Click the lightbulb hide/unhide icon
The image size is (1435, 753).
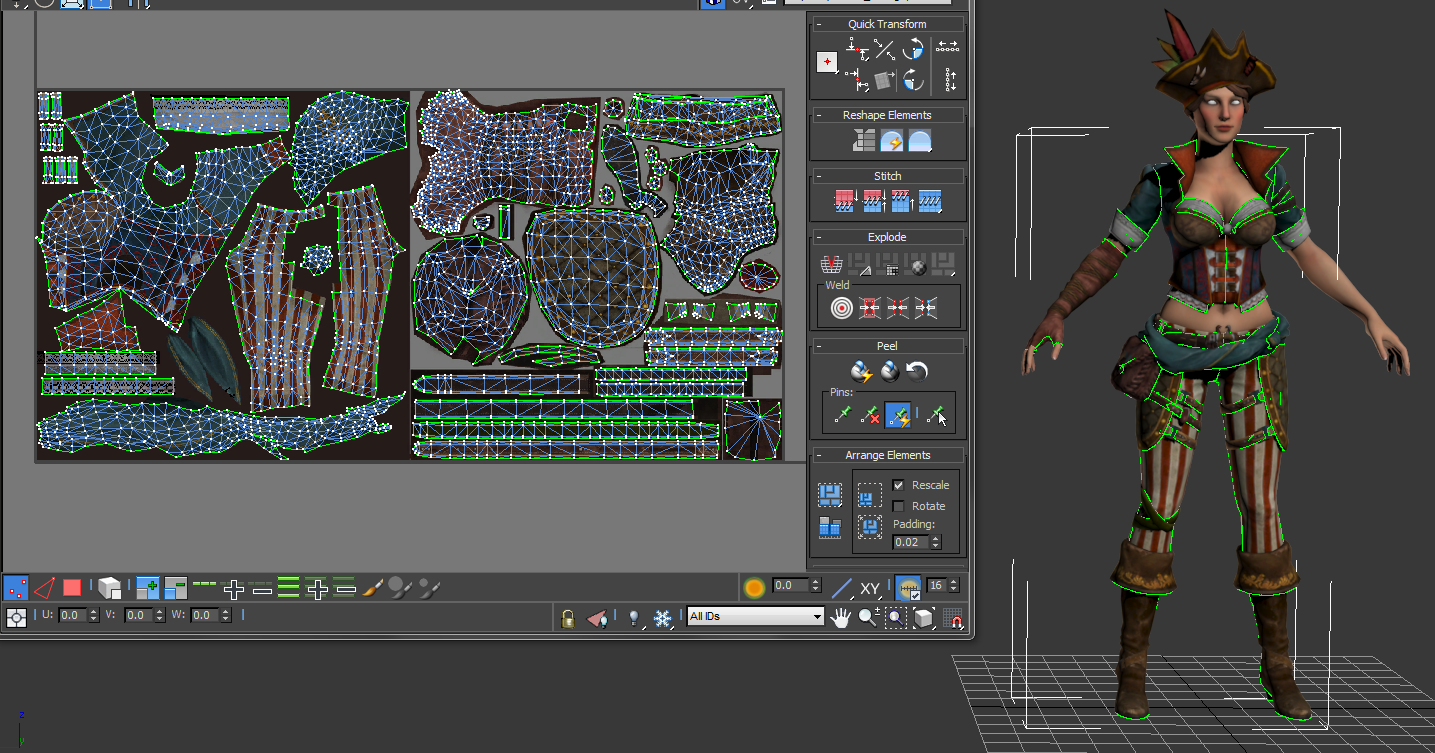[x=634, y=619]
